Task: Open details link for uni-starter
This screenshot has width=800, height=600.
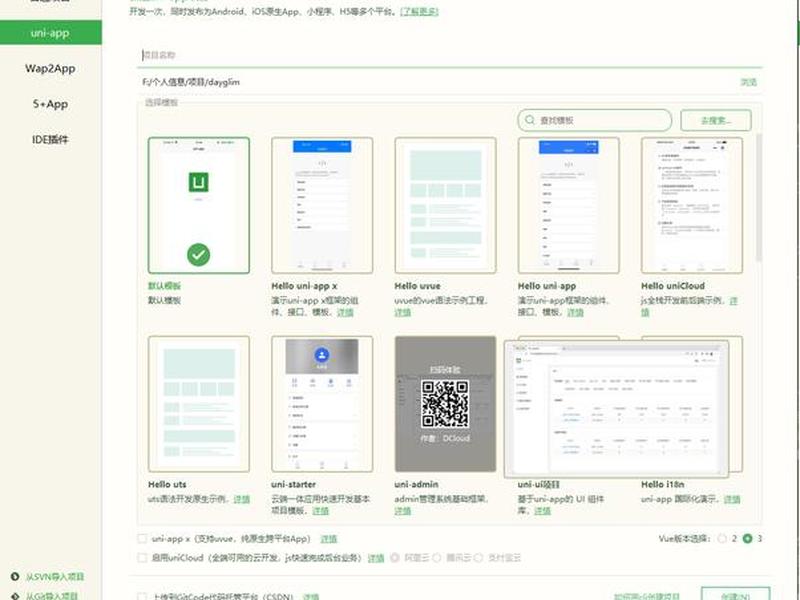Action: click(320, 511)
